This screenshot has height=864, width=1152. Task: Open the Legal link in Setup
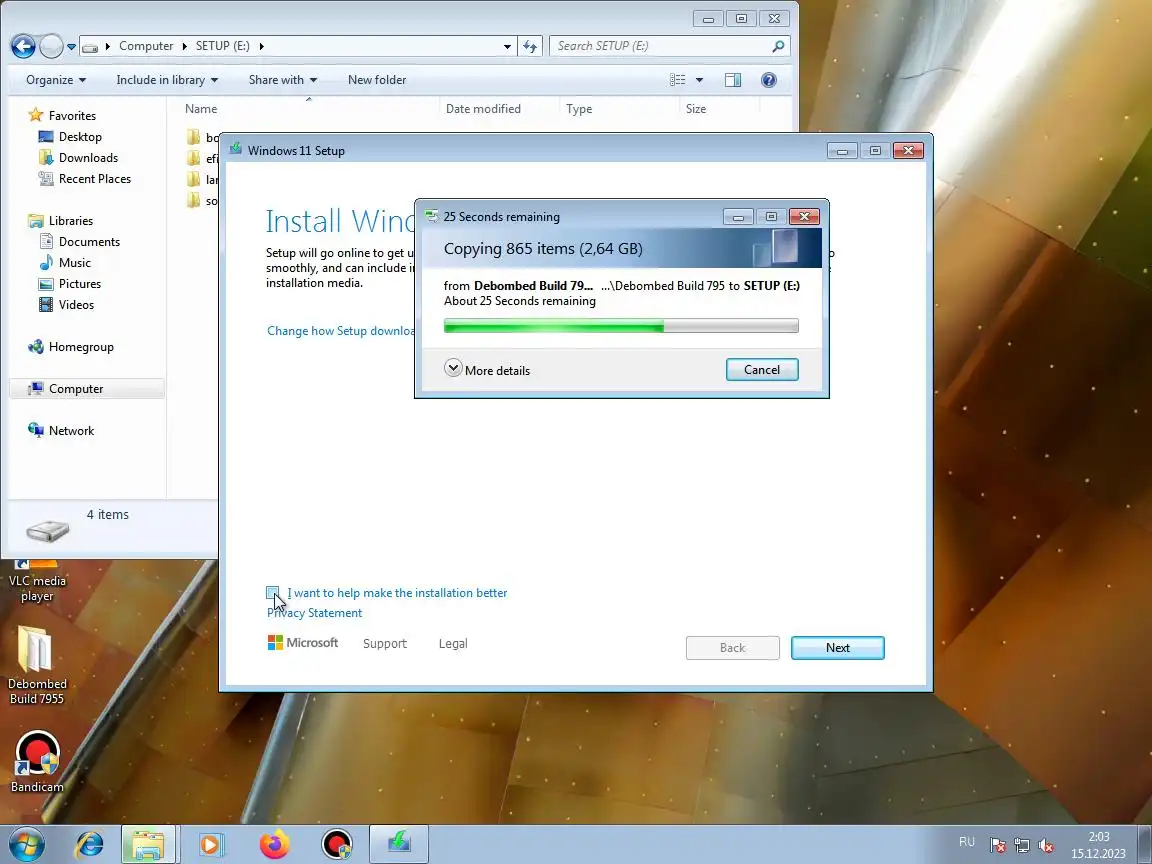tap(453, 644)
